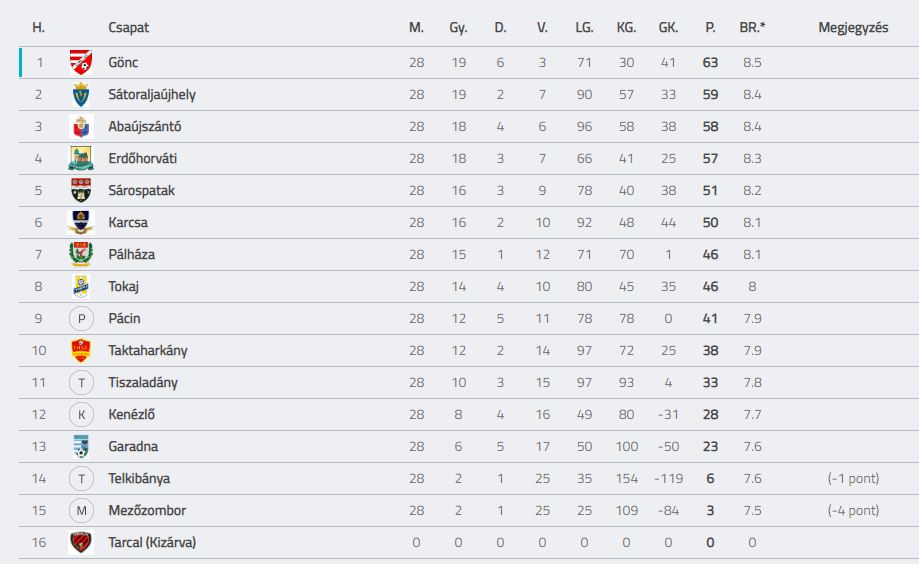
Task: Click the Csapat column header
Action: click(x=128, y=28)
